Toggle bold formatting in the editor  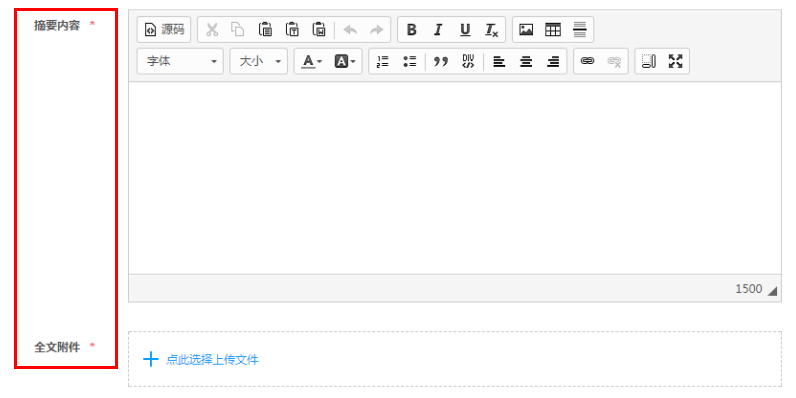coord(412,30)
